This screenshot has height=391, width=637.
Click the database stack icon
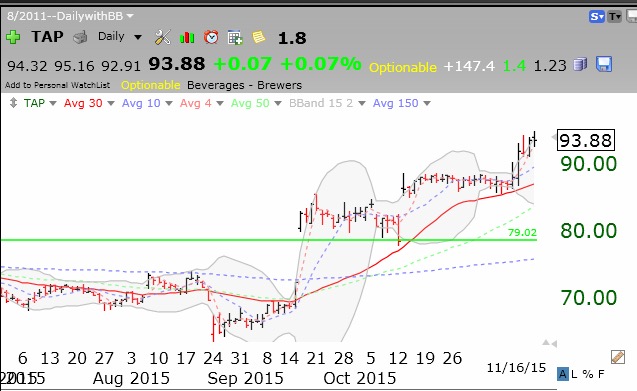581,64
